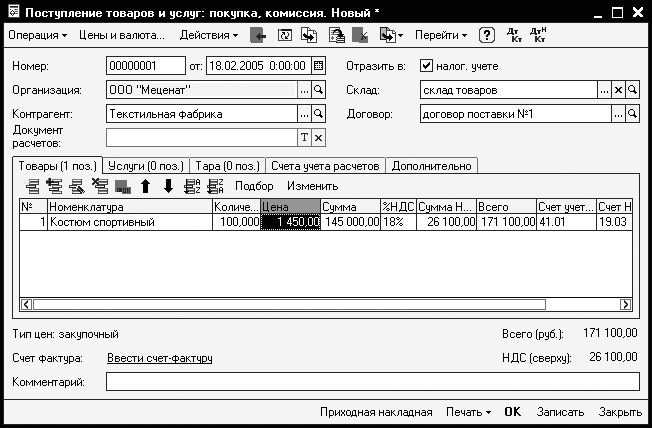This screenshot has width=652, height=428.
Task: Add a new row to goods table
Action: [32, 186]
